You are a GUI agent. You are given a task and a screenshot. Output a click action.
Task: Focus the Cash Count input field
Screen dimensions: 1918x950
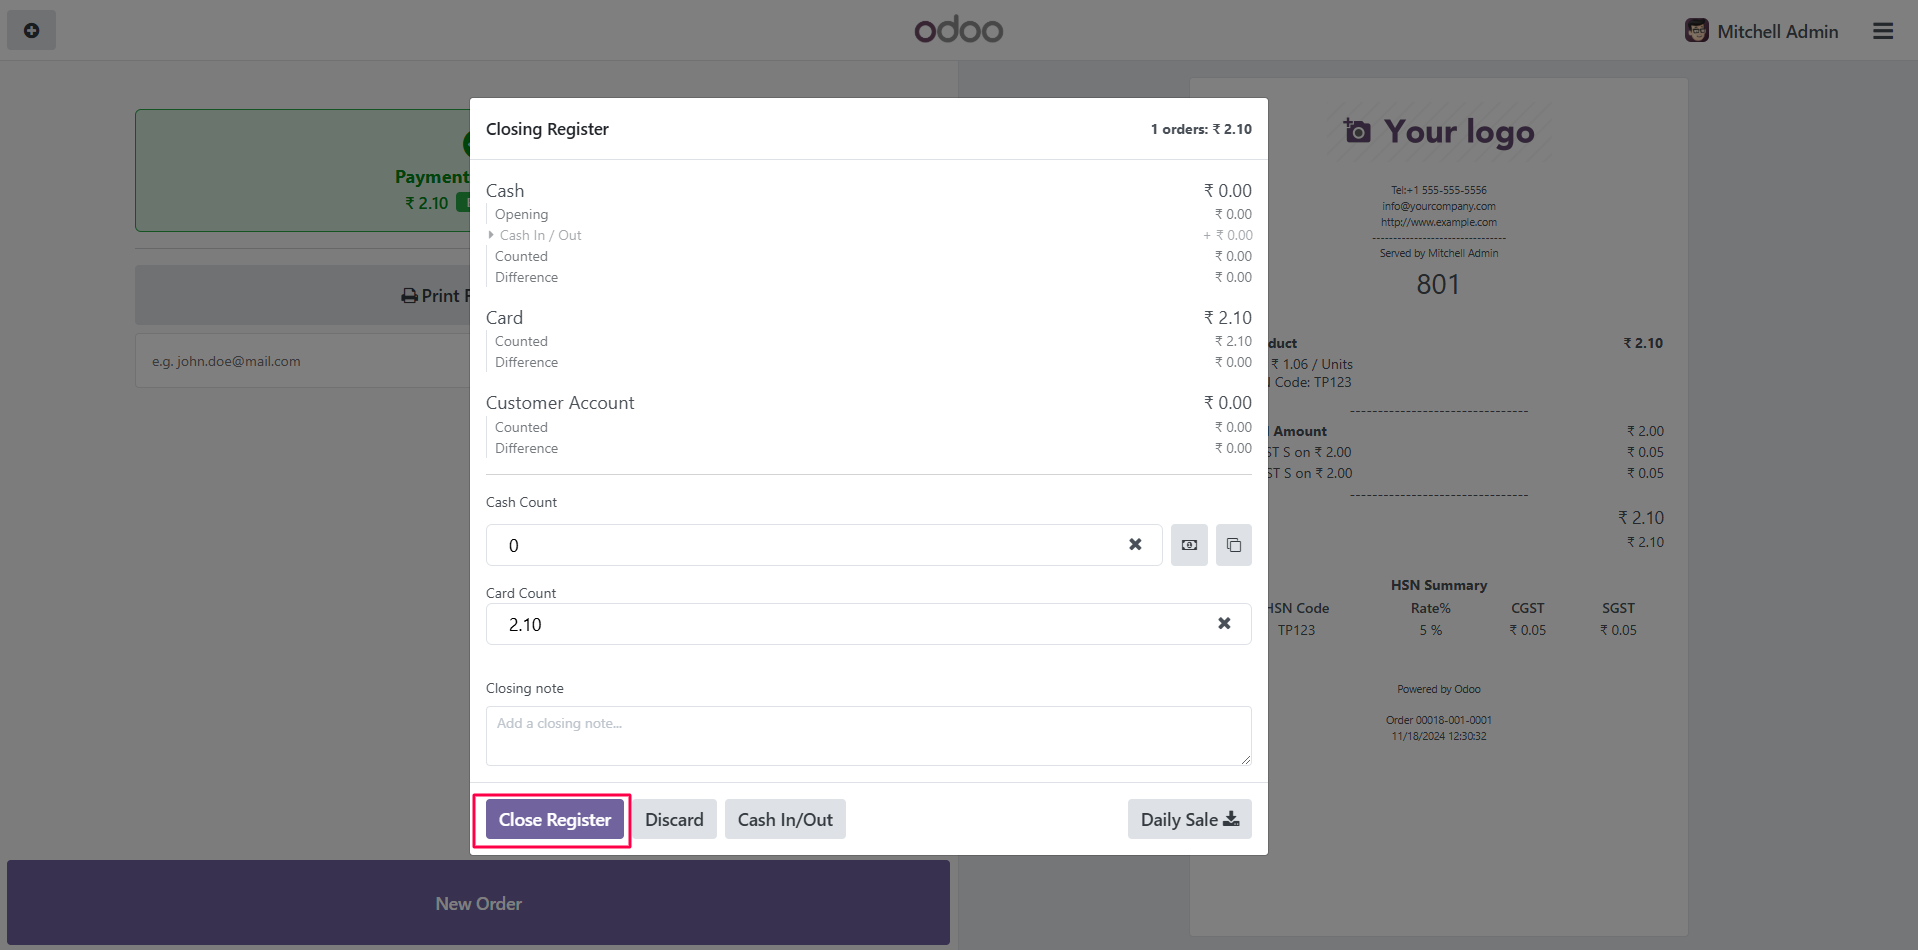click(x=800, y=546)
